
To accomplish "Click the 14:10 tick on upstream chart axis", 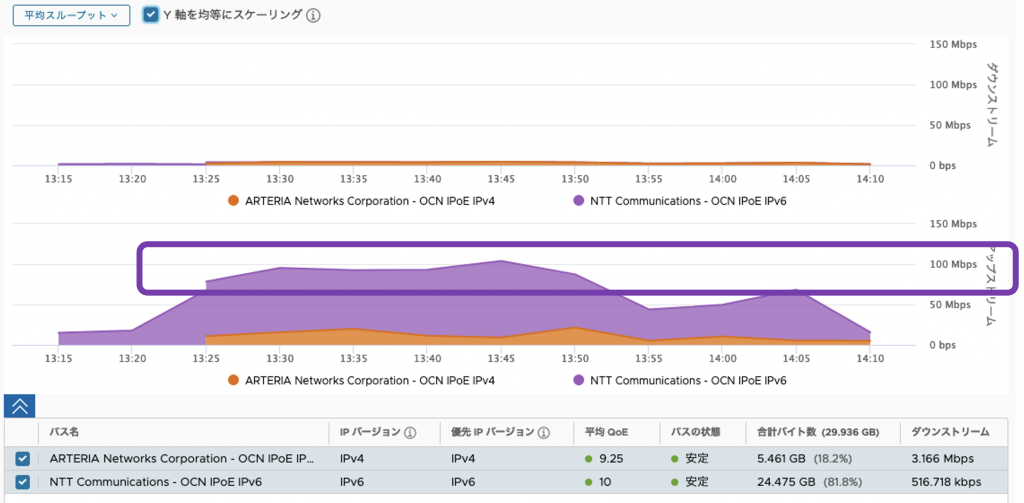I will point(870,358).
